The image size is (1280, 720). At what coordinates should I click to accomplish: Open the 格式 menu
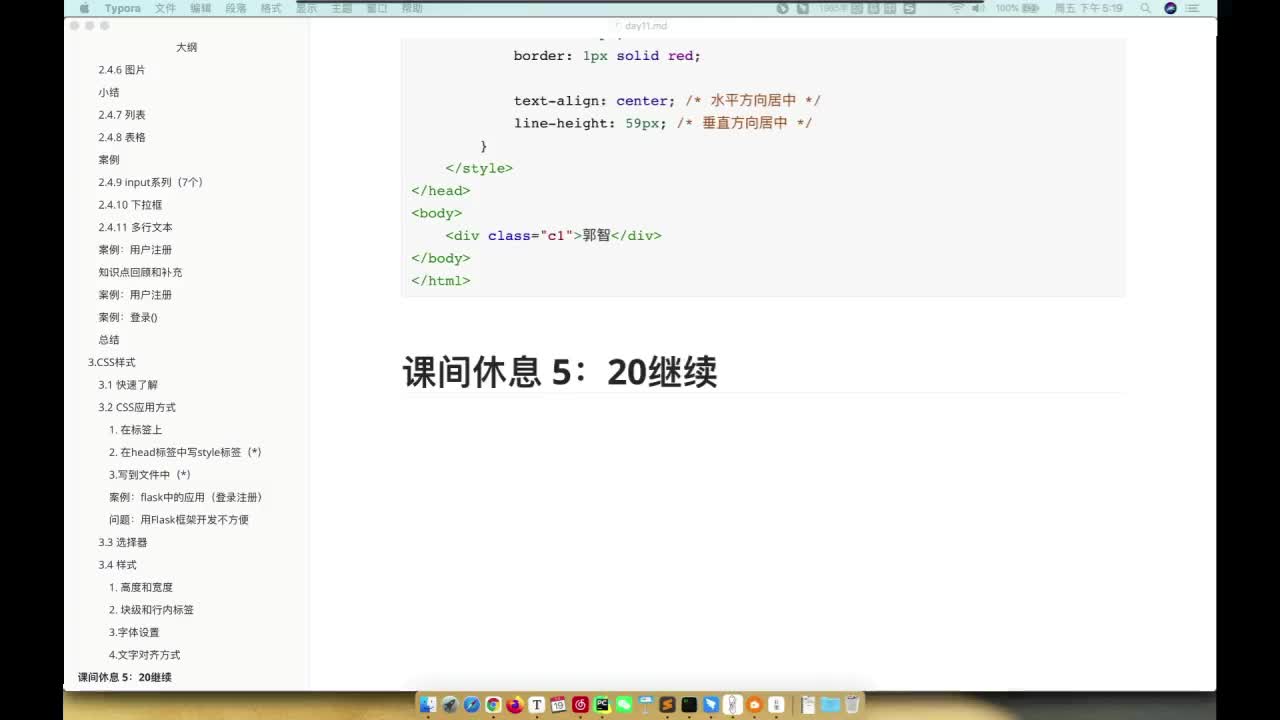point(271,8)
